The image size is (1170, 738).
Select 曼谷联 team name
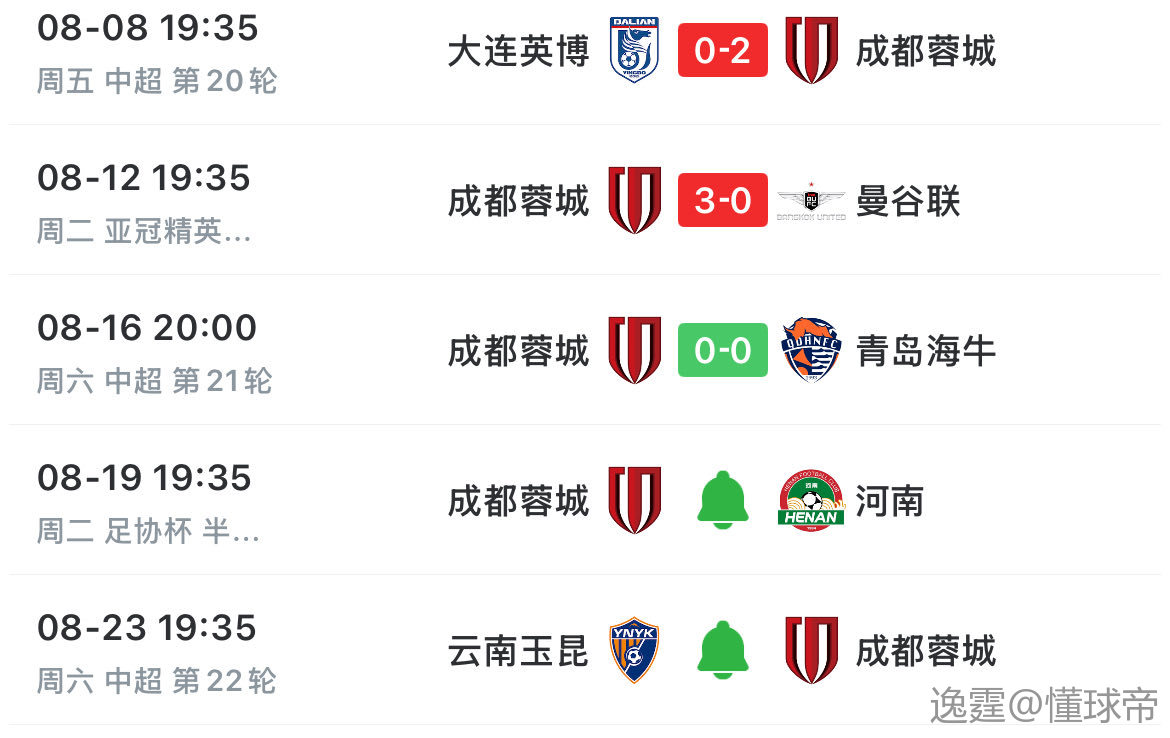click(x=907, y=201)
